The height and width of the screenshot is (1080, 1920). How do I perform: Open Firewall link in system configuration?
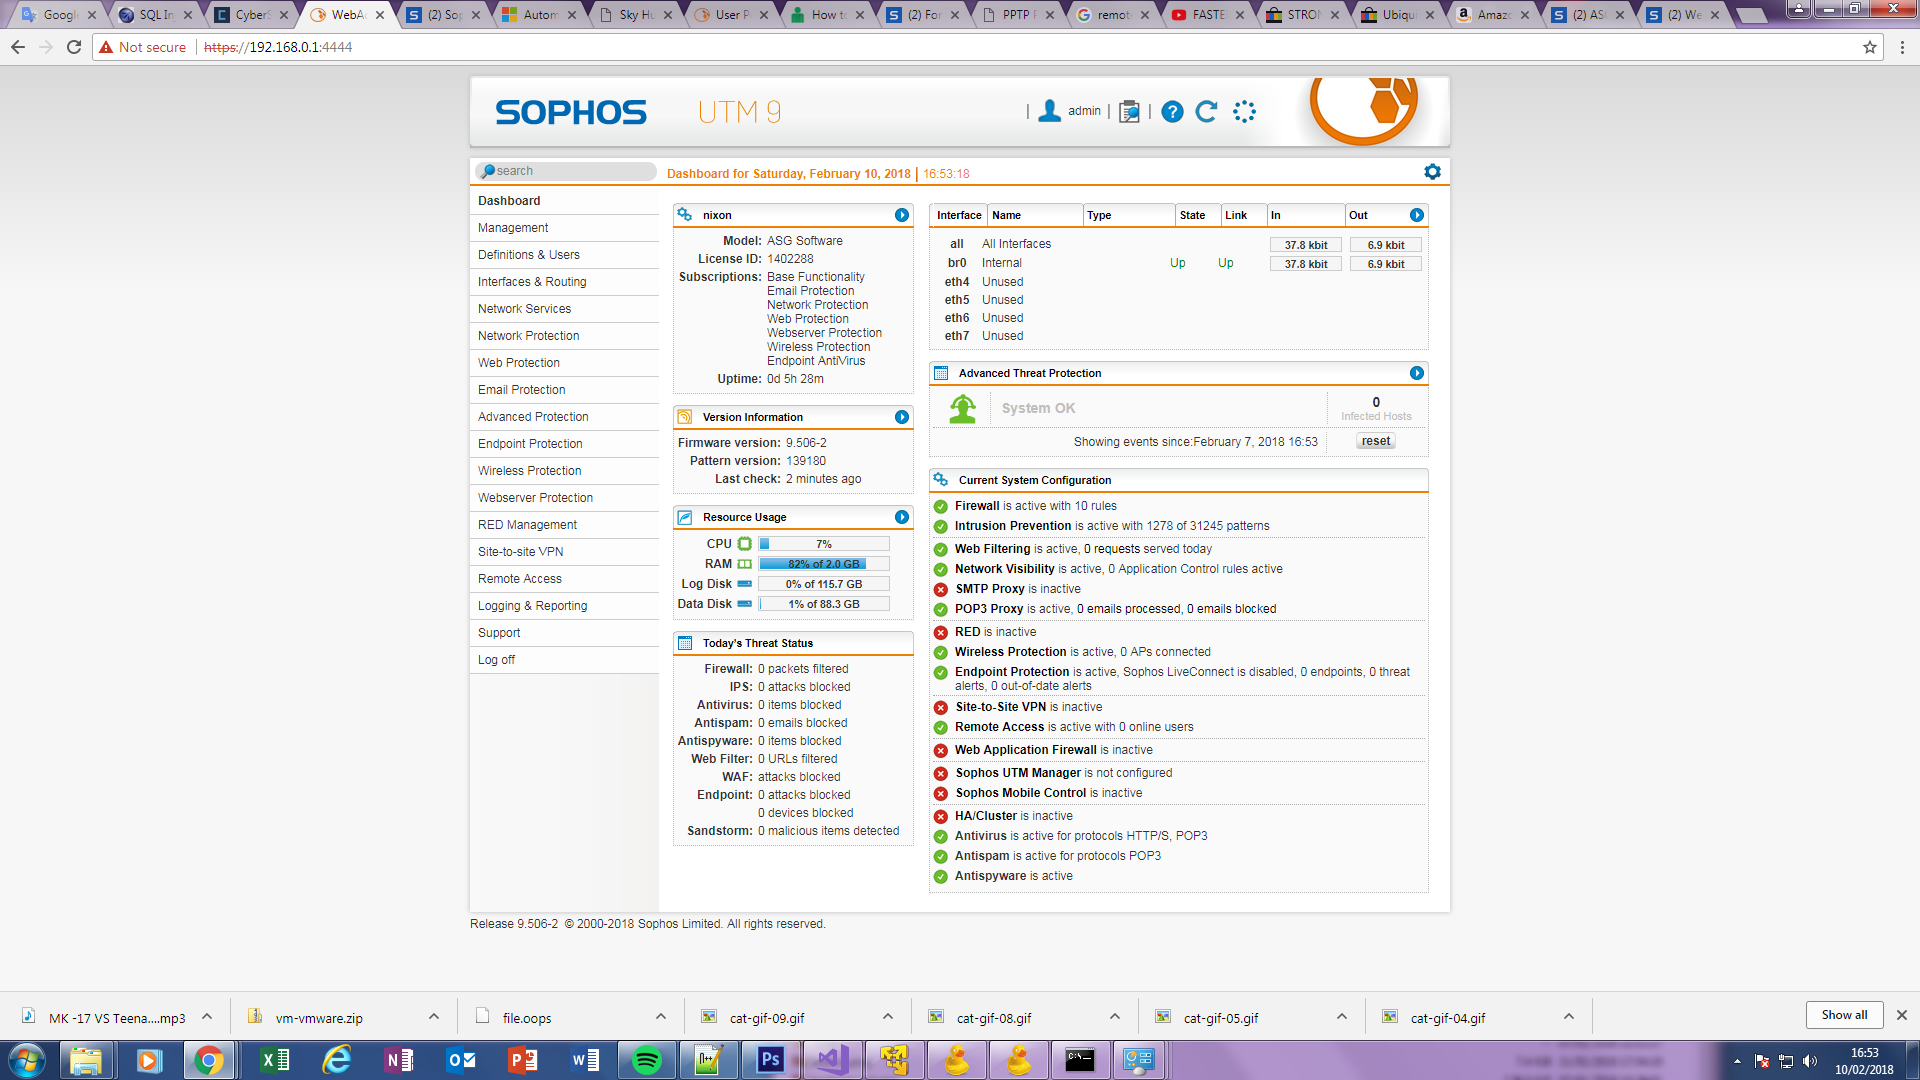coord(977,507)
